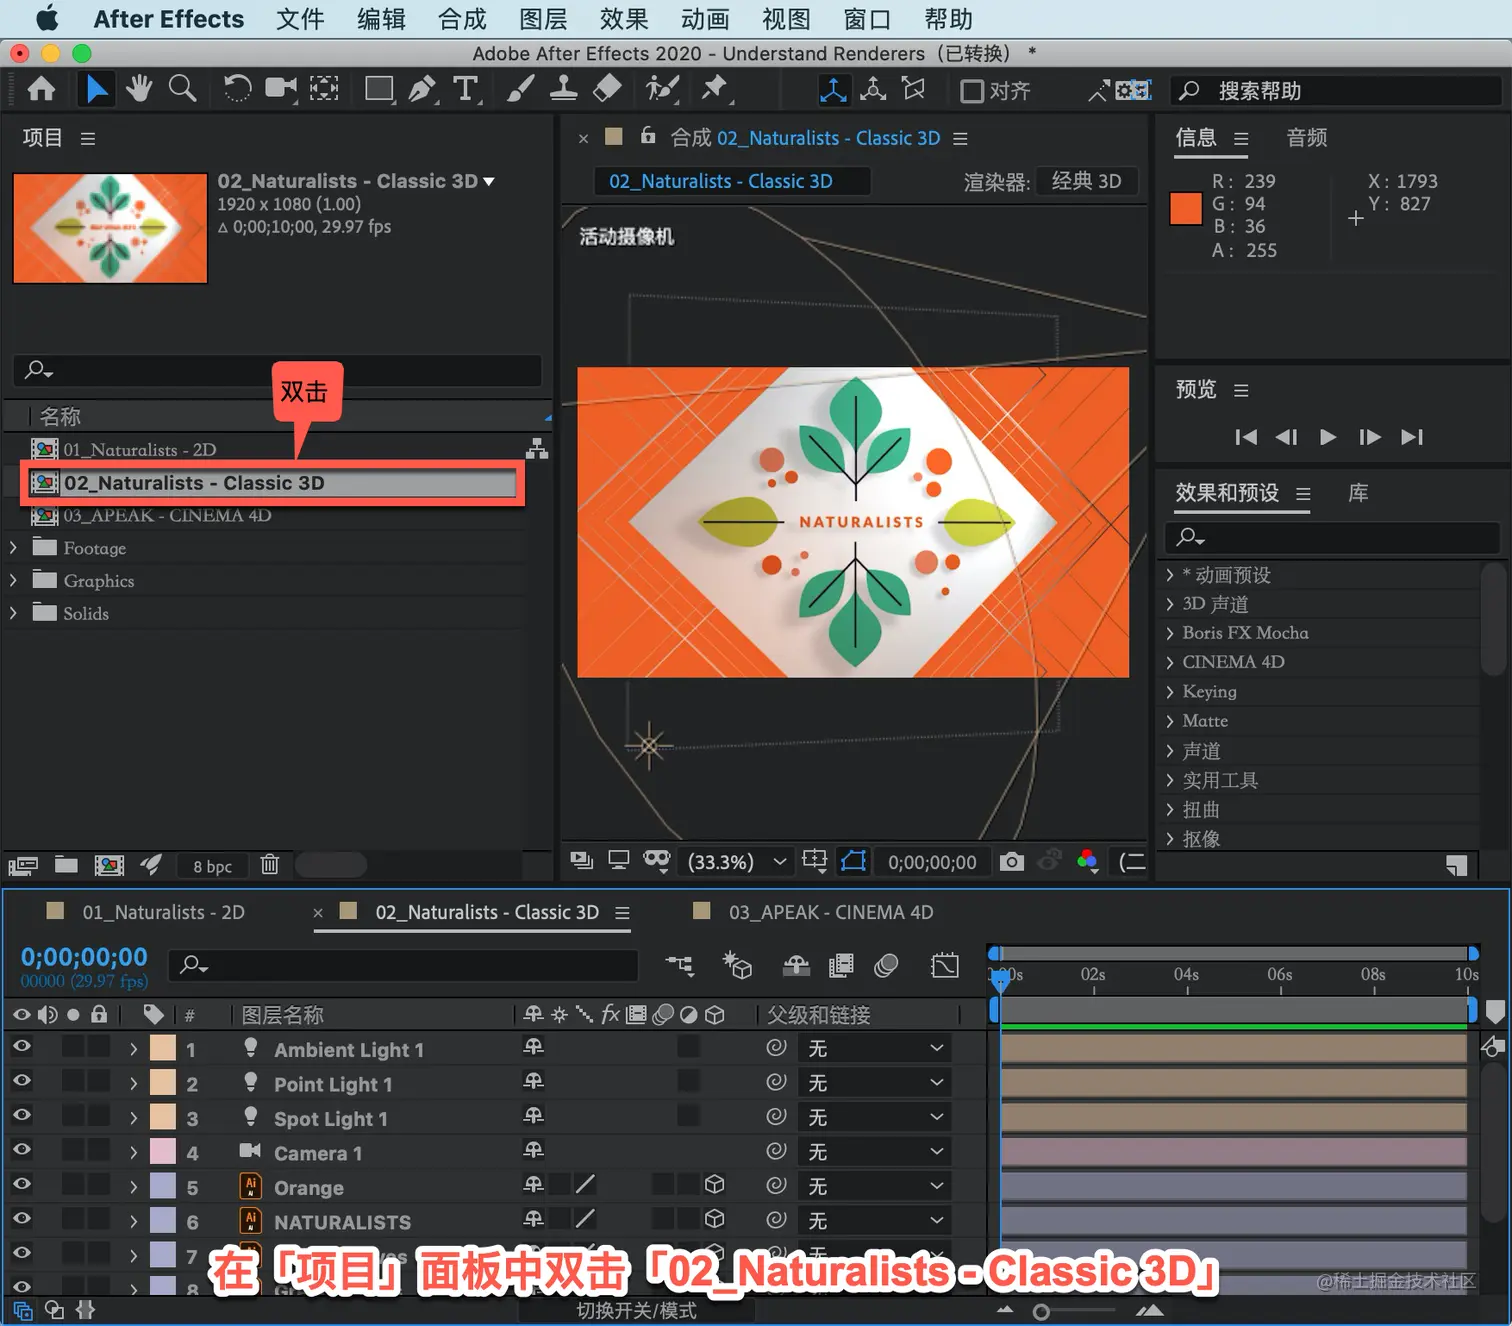Open the 效果 menu
The height and width of the screenshot is (1326, 1512).
(624, 19)
